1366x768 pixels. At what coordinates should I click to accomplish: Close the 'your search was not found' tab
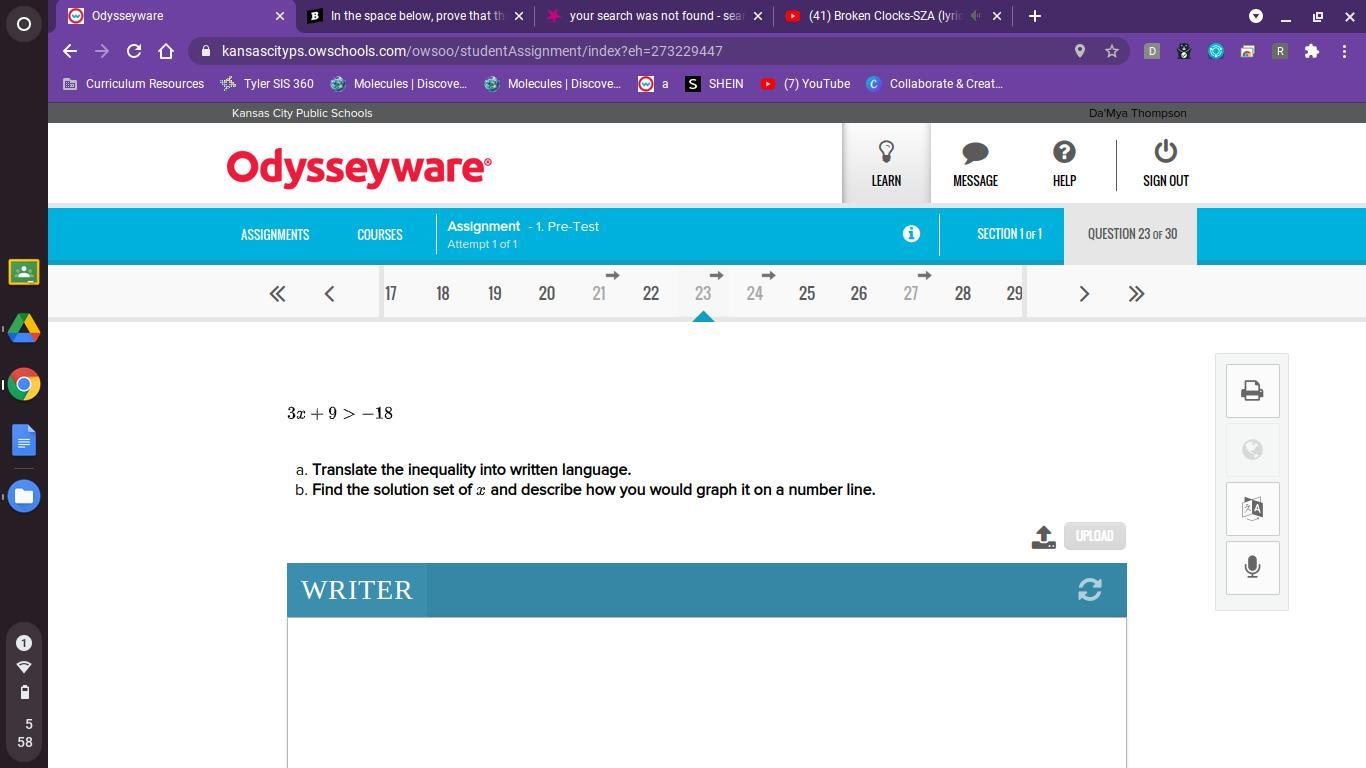click(x=757, y=16)
